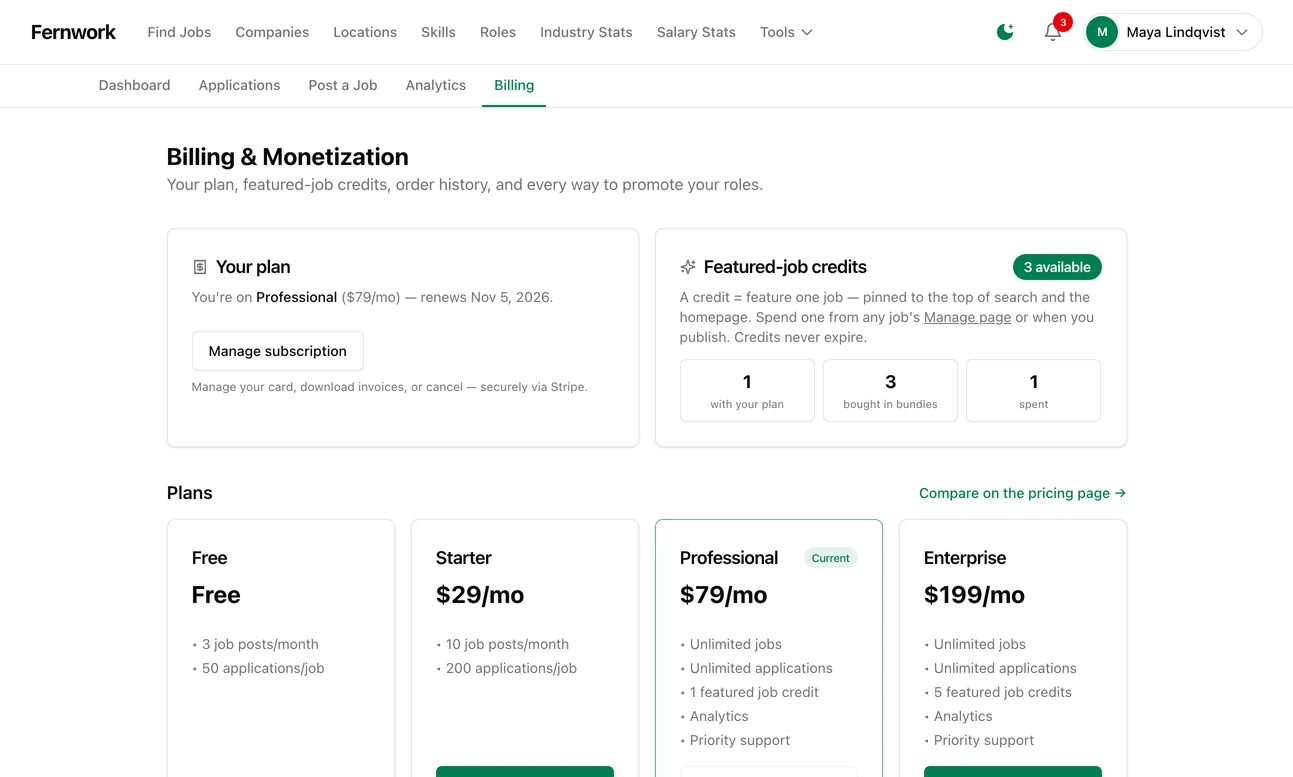Click the sparkle icon beside Featured-job credits

(688, 267)
